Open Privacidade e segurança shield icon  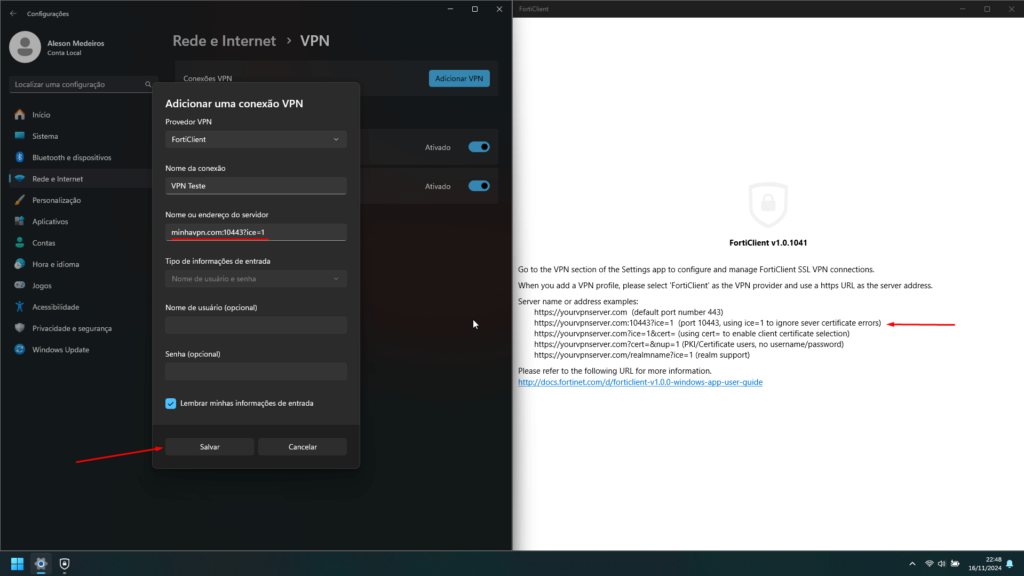[20, 328]
